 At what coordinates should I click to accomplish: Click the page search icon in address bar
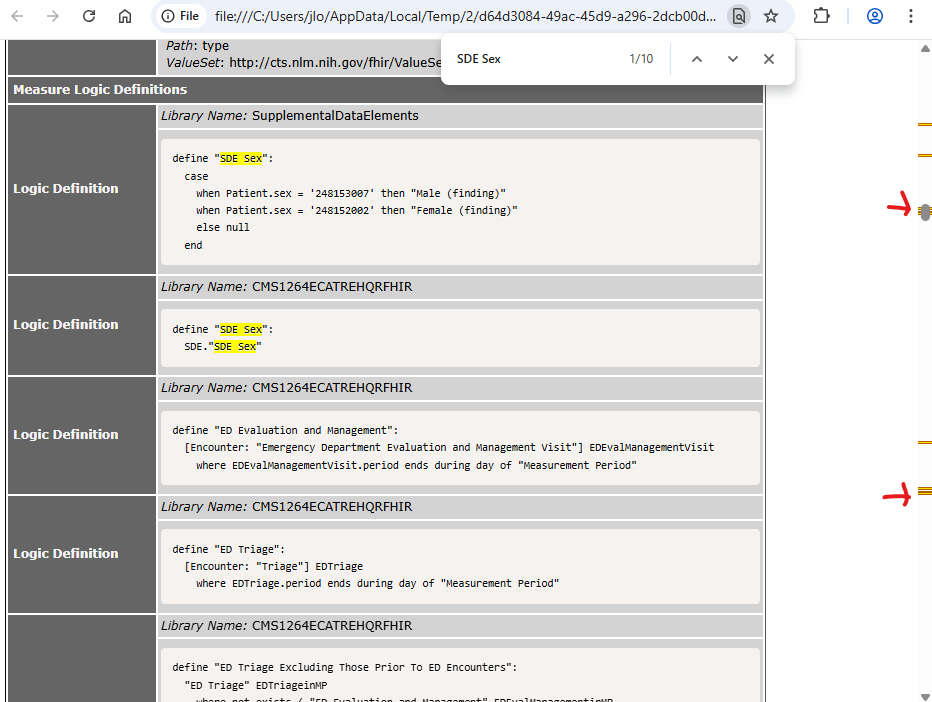pos(738,16)
